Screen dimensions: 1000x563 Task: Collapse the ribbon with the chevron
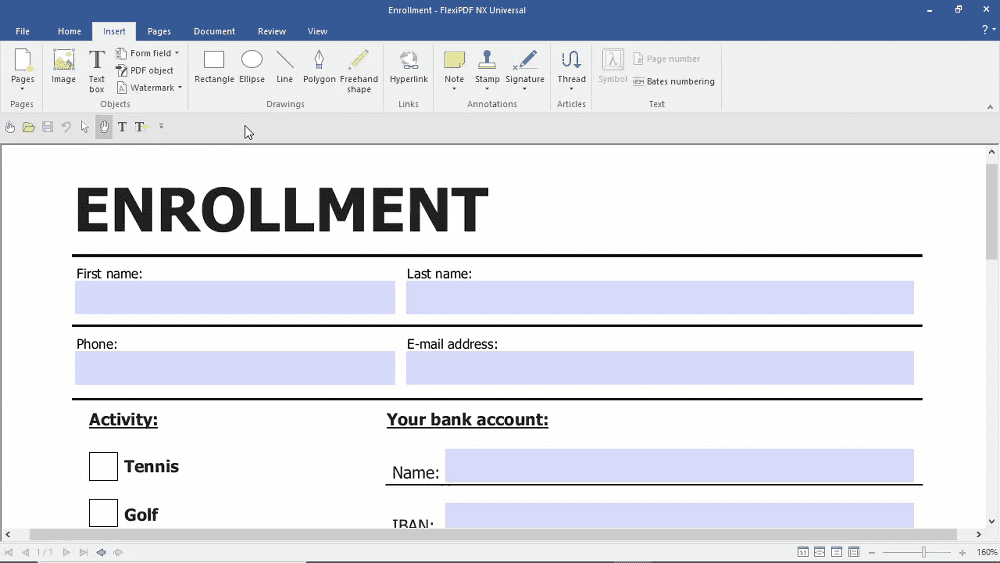pos(990,106)
